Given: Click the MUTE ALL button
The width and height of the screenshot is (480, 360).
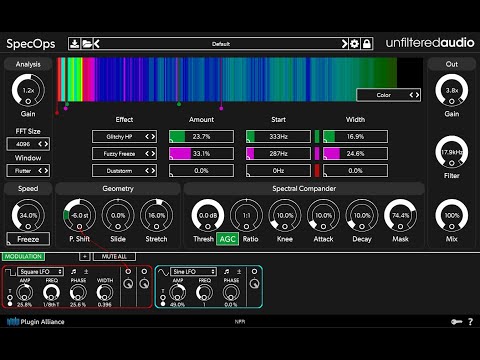Looking at the screenshot, I should [x=114, y=256].
